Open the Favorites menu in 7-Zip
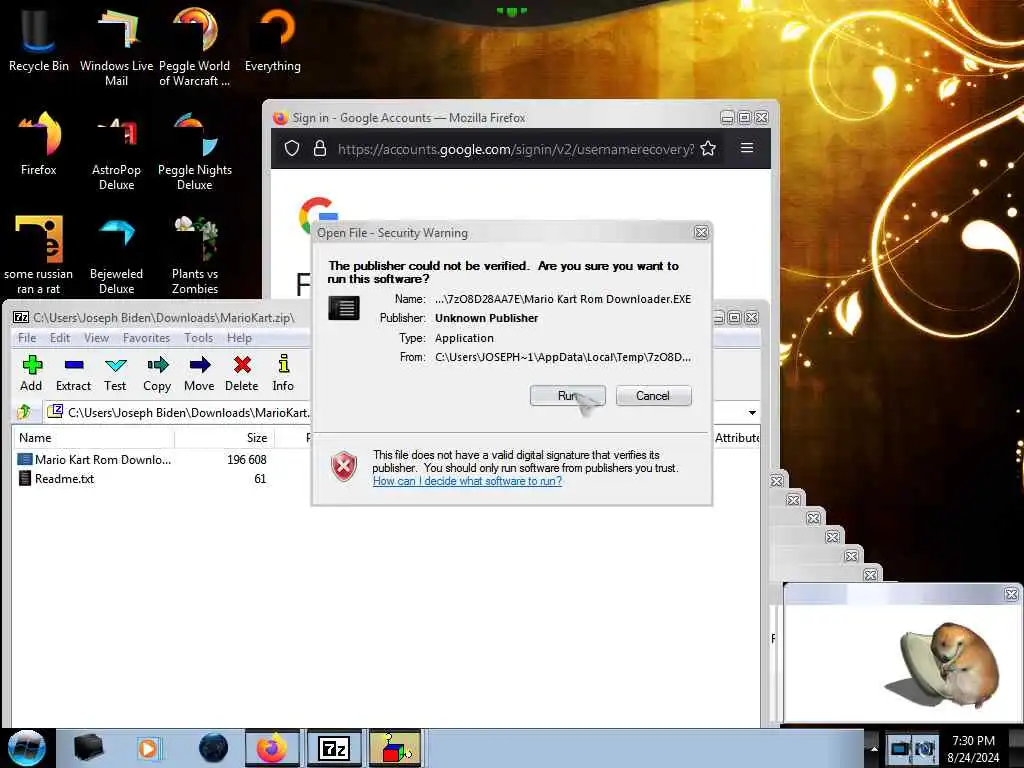The image size is (1024, 768). [x=146, y=338]
